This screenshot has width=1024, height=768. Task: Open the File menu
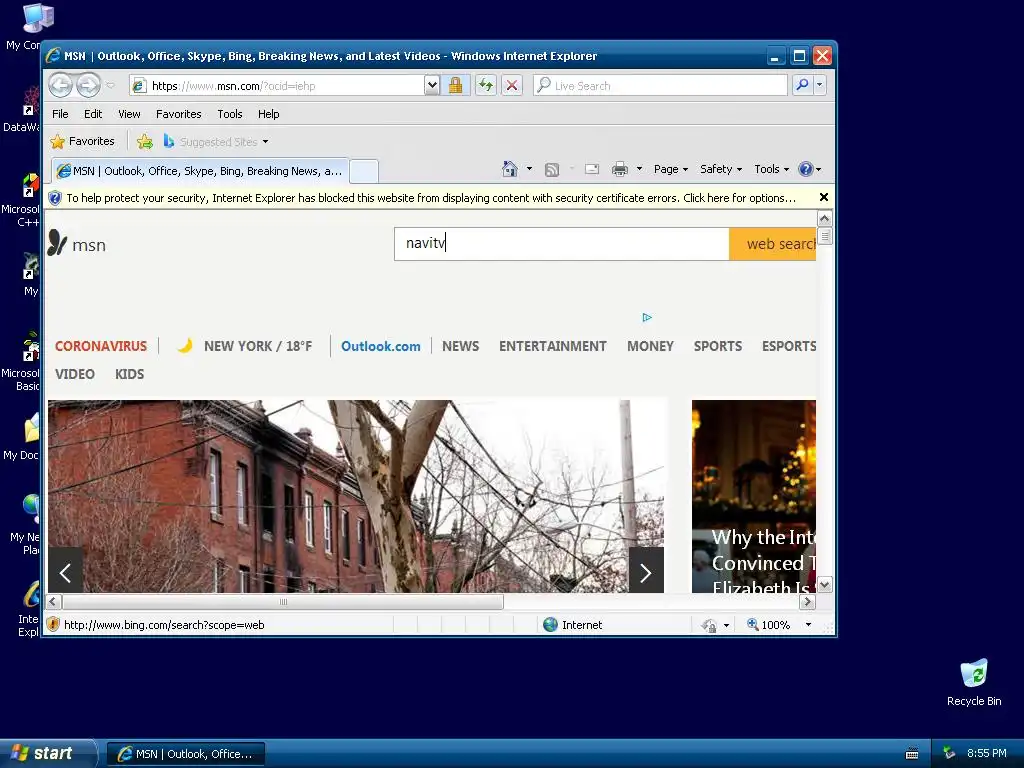60,114
